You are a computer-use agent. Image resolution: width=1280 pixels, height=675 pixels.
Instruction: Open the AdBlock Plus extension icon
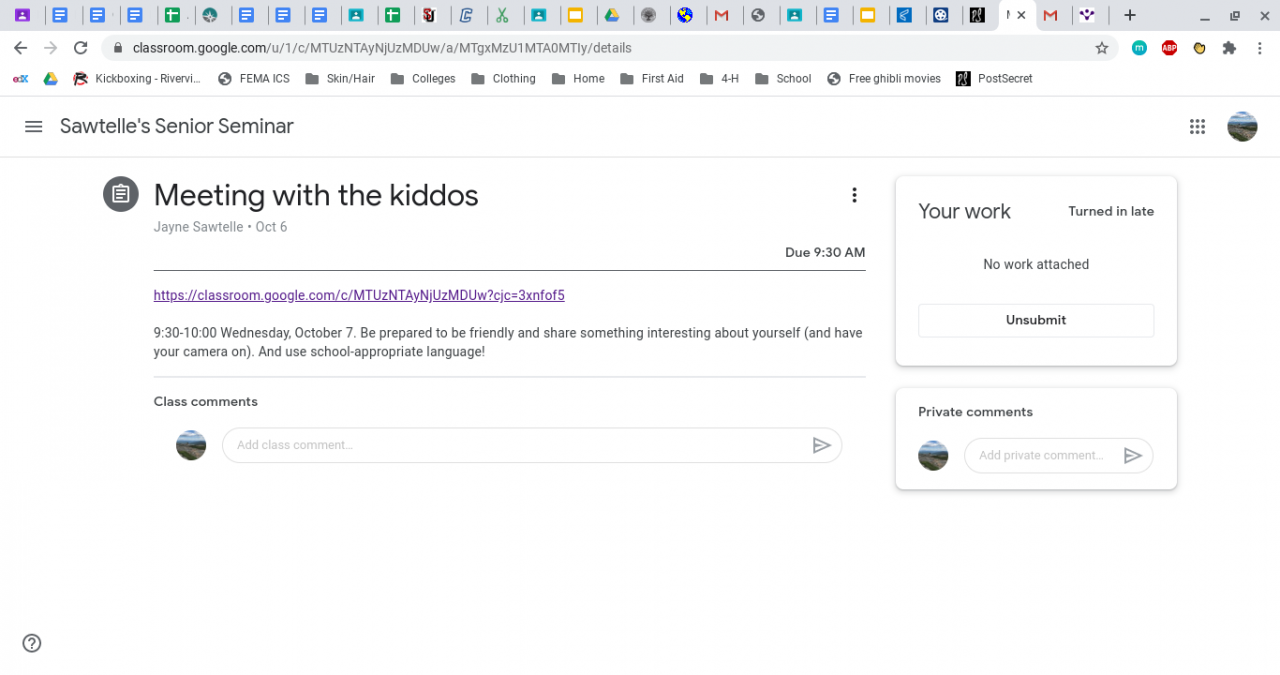1169,48
